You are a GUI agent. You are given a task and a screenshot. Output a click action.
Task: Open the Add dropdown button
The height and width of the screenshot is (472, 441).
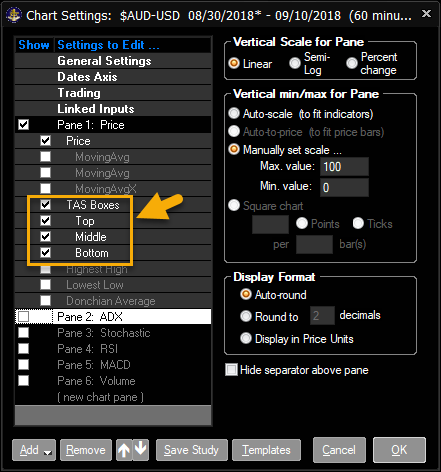(34, 450)
